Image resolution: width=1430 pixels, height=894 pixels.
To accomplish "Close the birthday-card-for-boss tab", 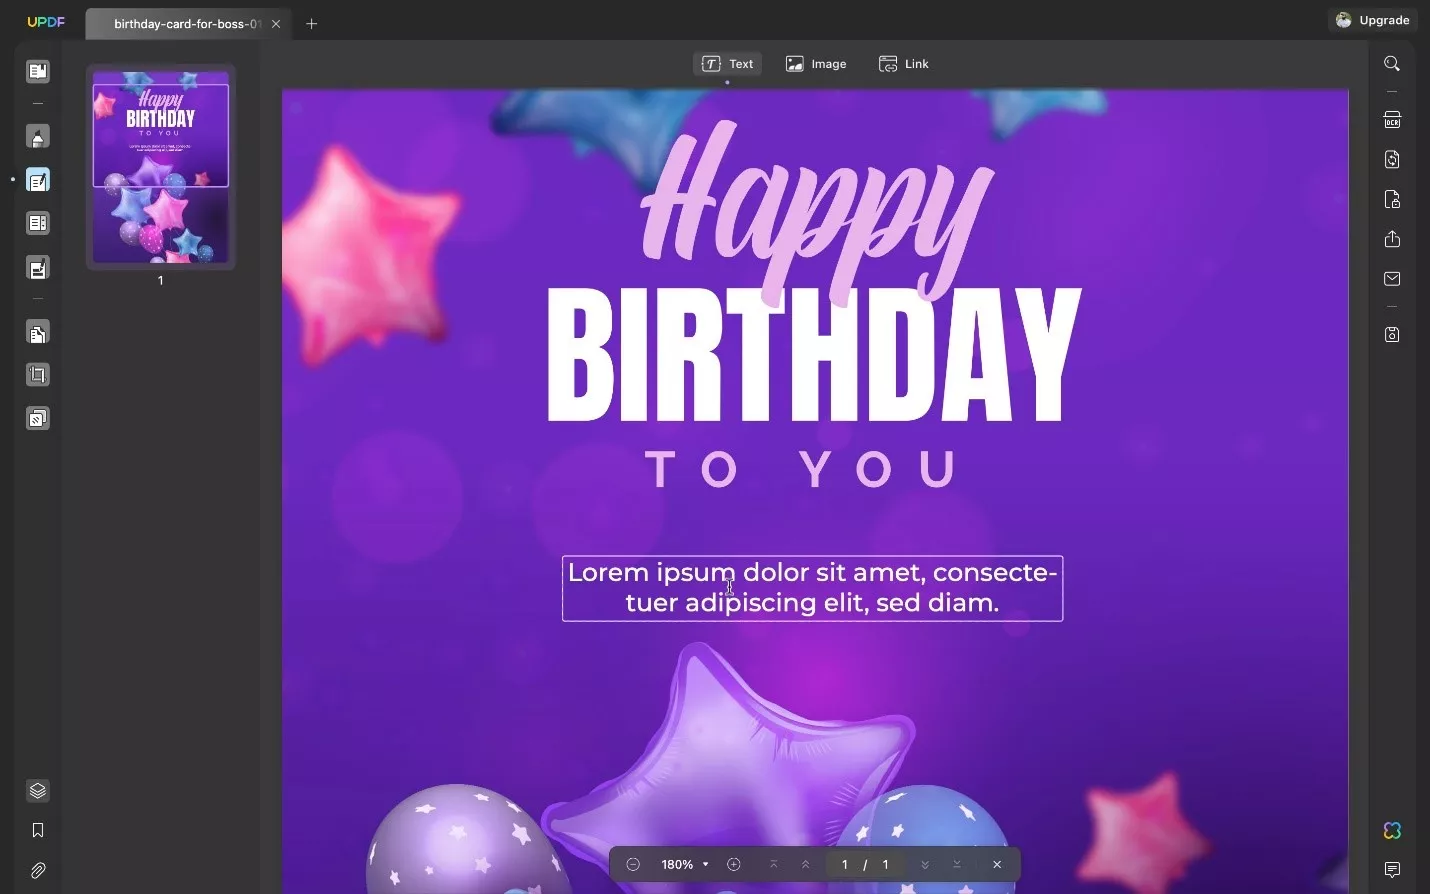I will click(276, 23).
